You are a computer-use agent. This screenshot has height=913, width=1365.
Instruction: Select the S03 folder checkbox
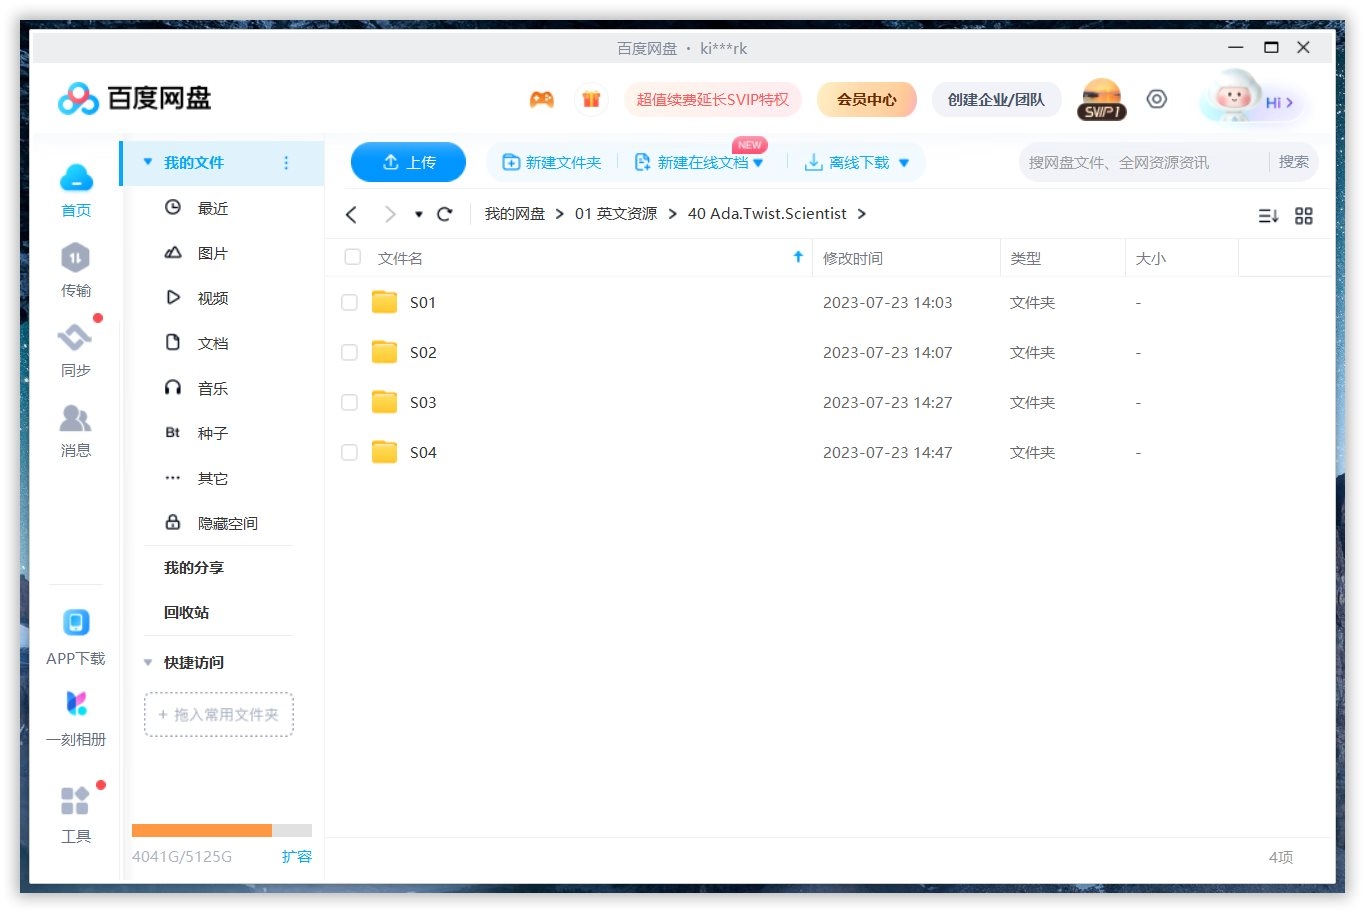349,402
